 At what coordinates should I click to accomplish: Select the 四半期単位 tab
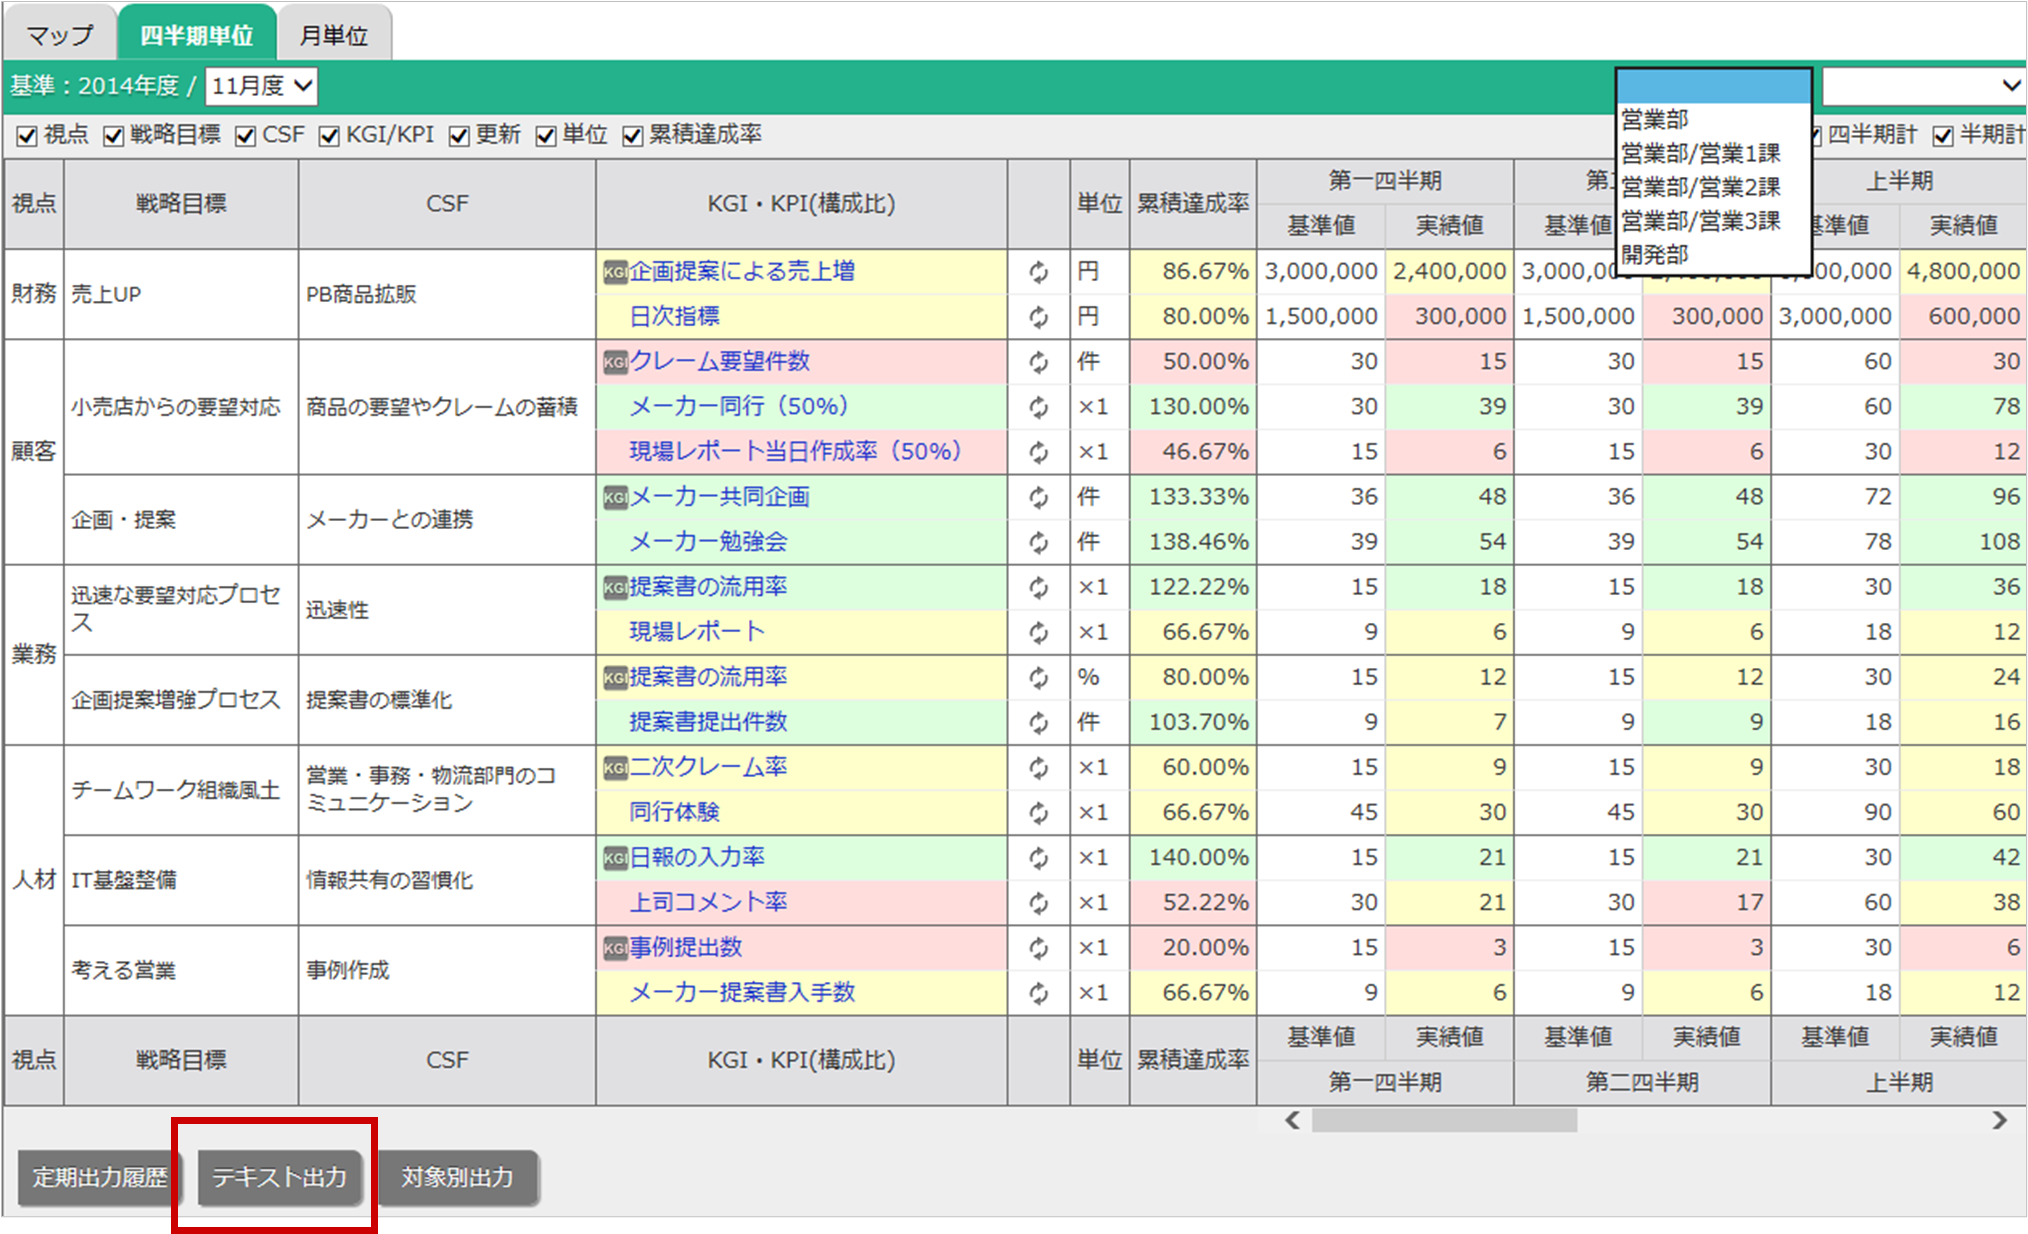pos(196,35)
